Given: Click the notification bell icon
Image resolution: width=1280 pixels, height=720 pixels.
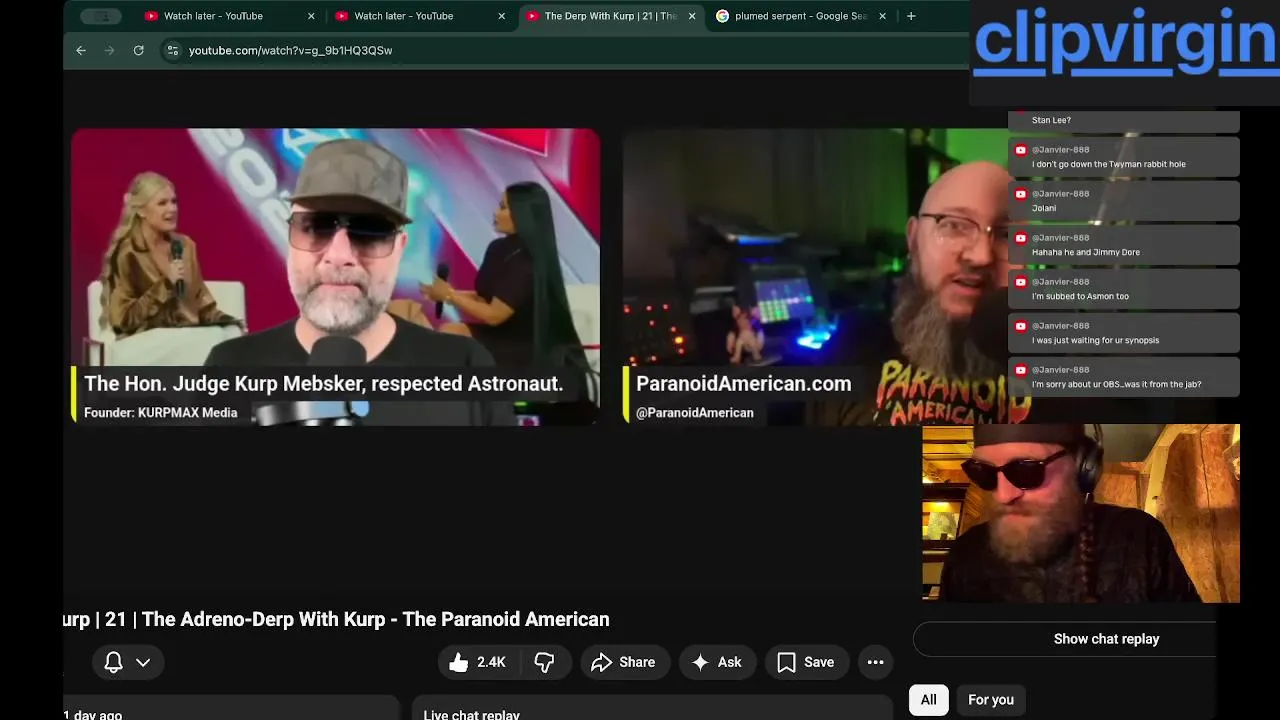Looking at the screenshot, I should click(x=114, y=662).
